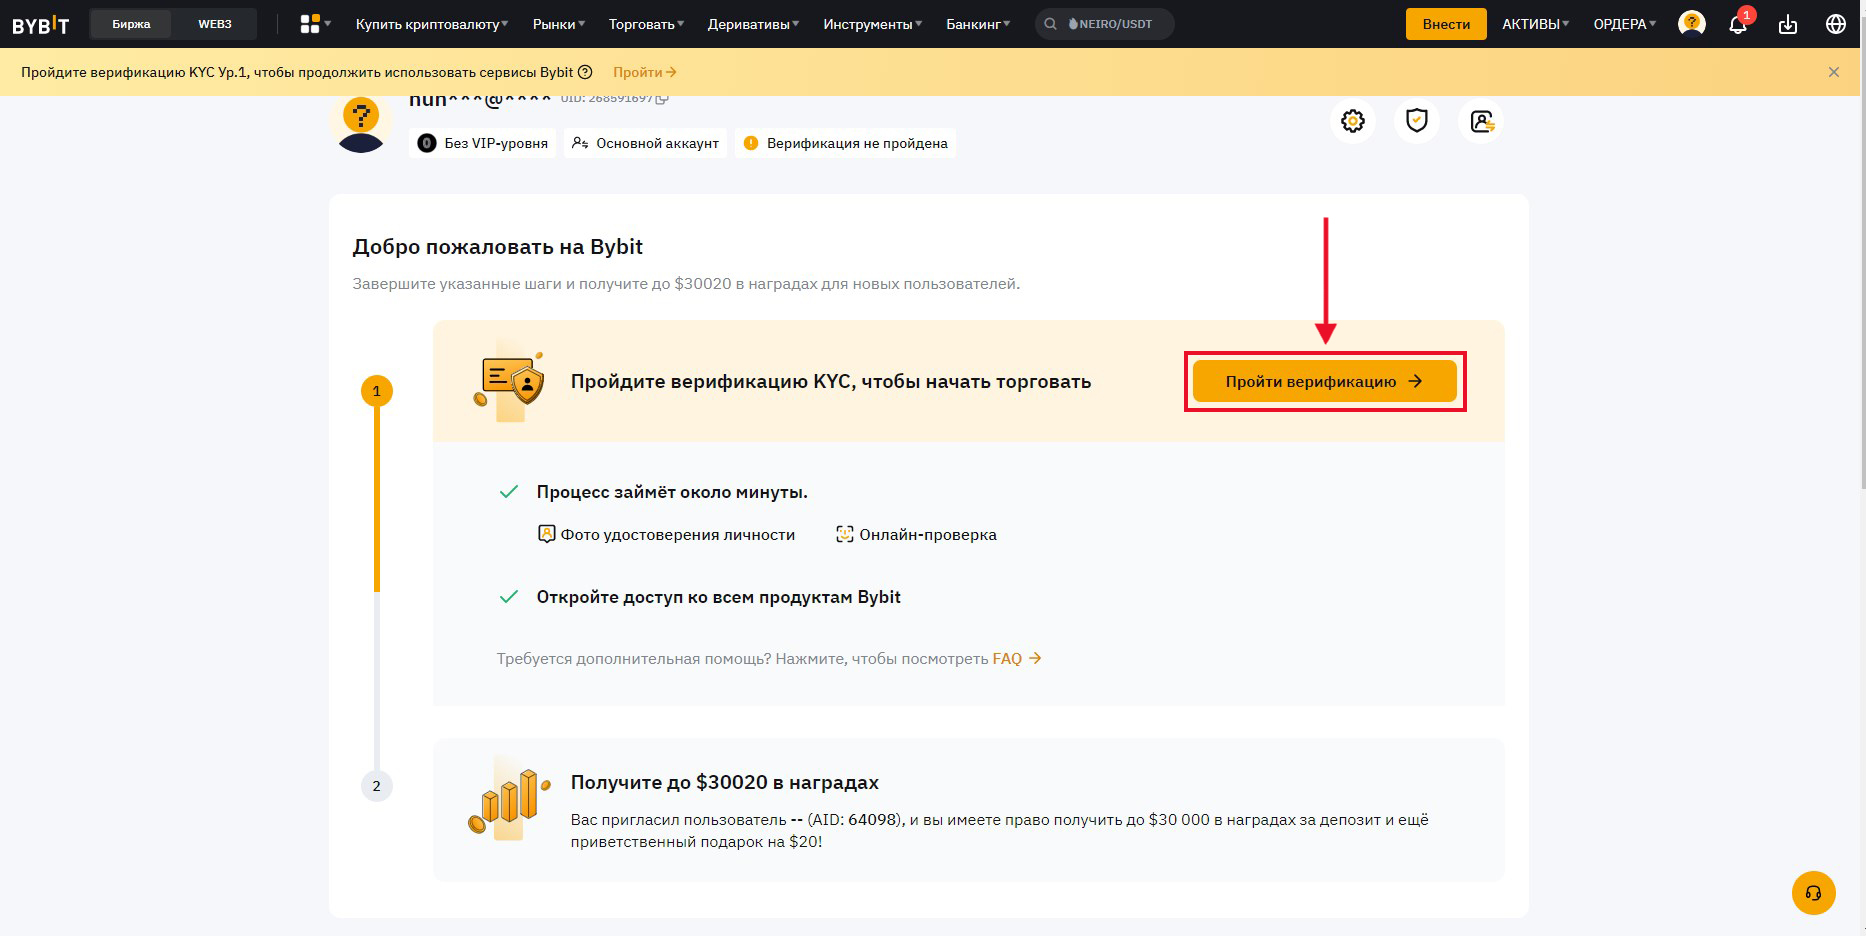Click Получите до $30020 в наградах heading
The height and width of the screenshot is (936, 1866).
tap(725, 782)
